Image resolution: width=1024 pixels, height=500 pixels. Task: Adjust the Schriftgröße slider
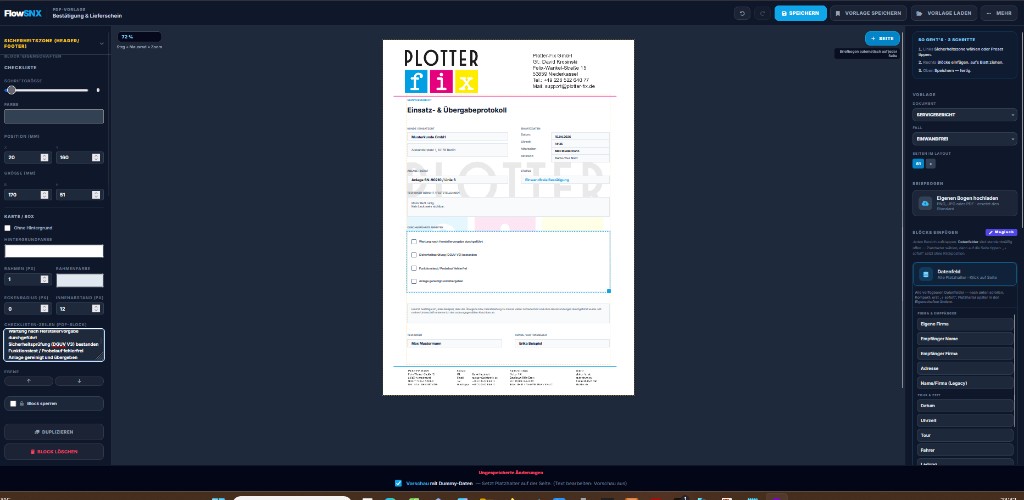[x=48, y=90]
